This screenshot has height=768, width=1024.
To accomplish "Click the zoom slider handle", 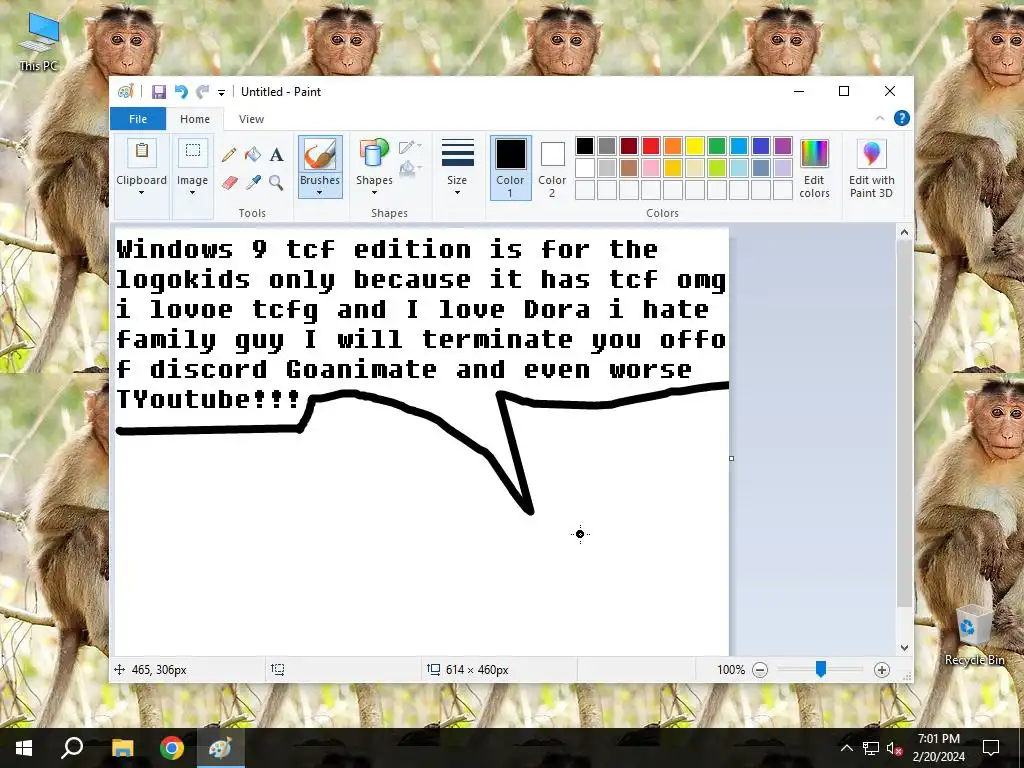I will 821,669.
